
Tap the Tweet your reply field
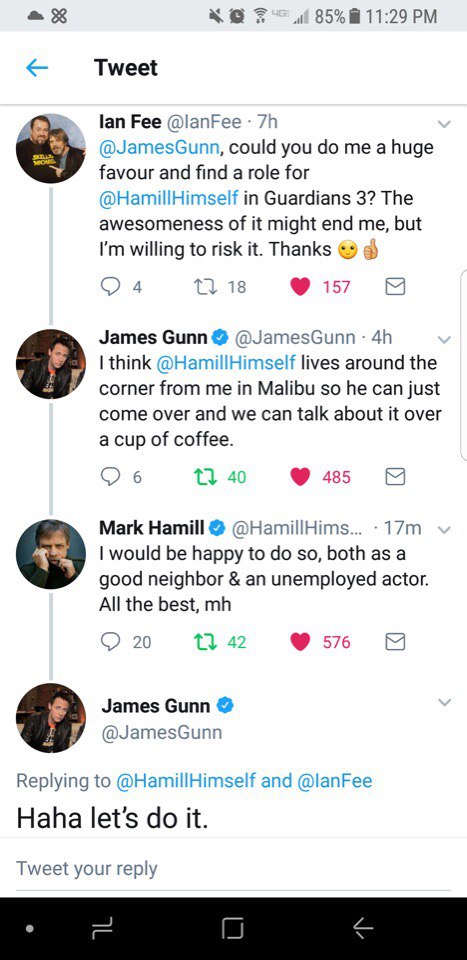pyautogui.click(x=233, y=868)
